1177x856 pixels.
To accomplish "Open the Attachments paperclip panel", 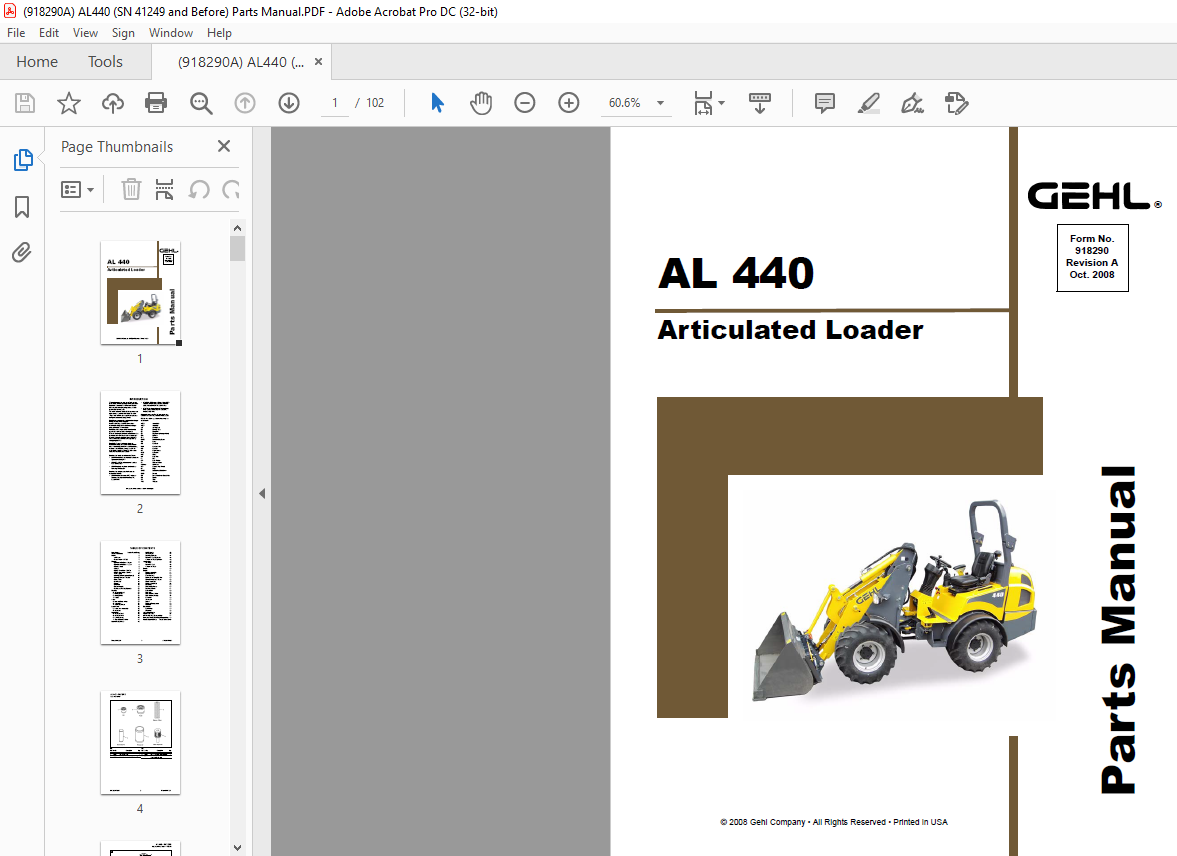I will click(x=22, y=252).
